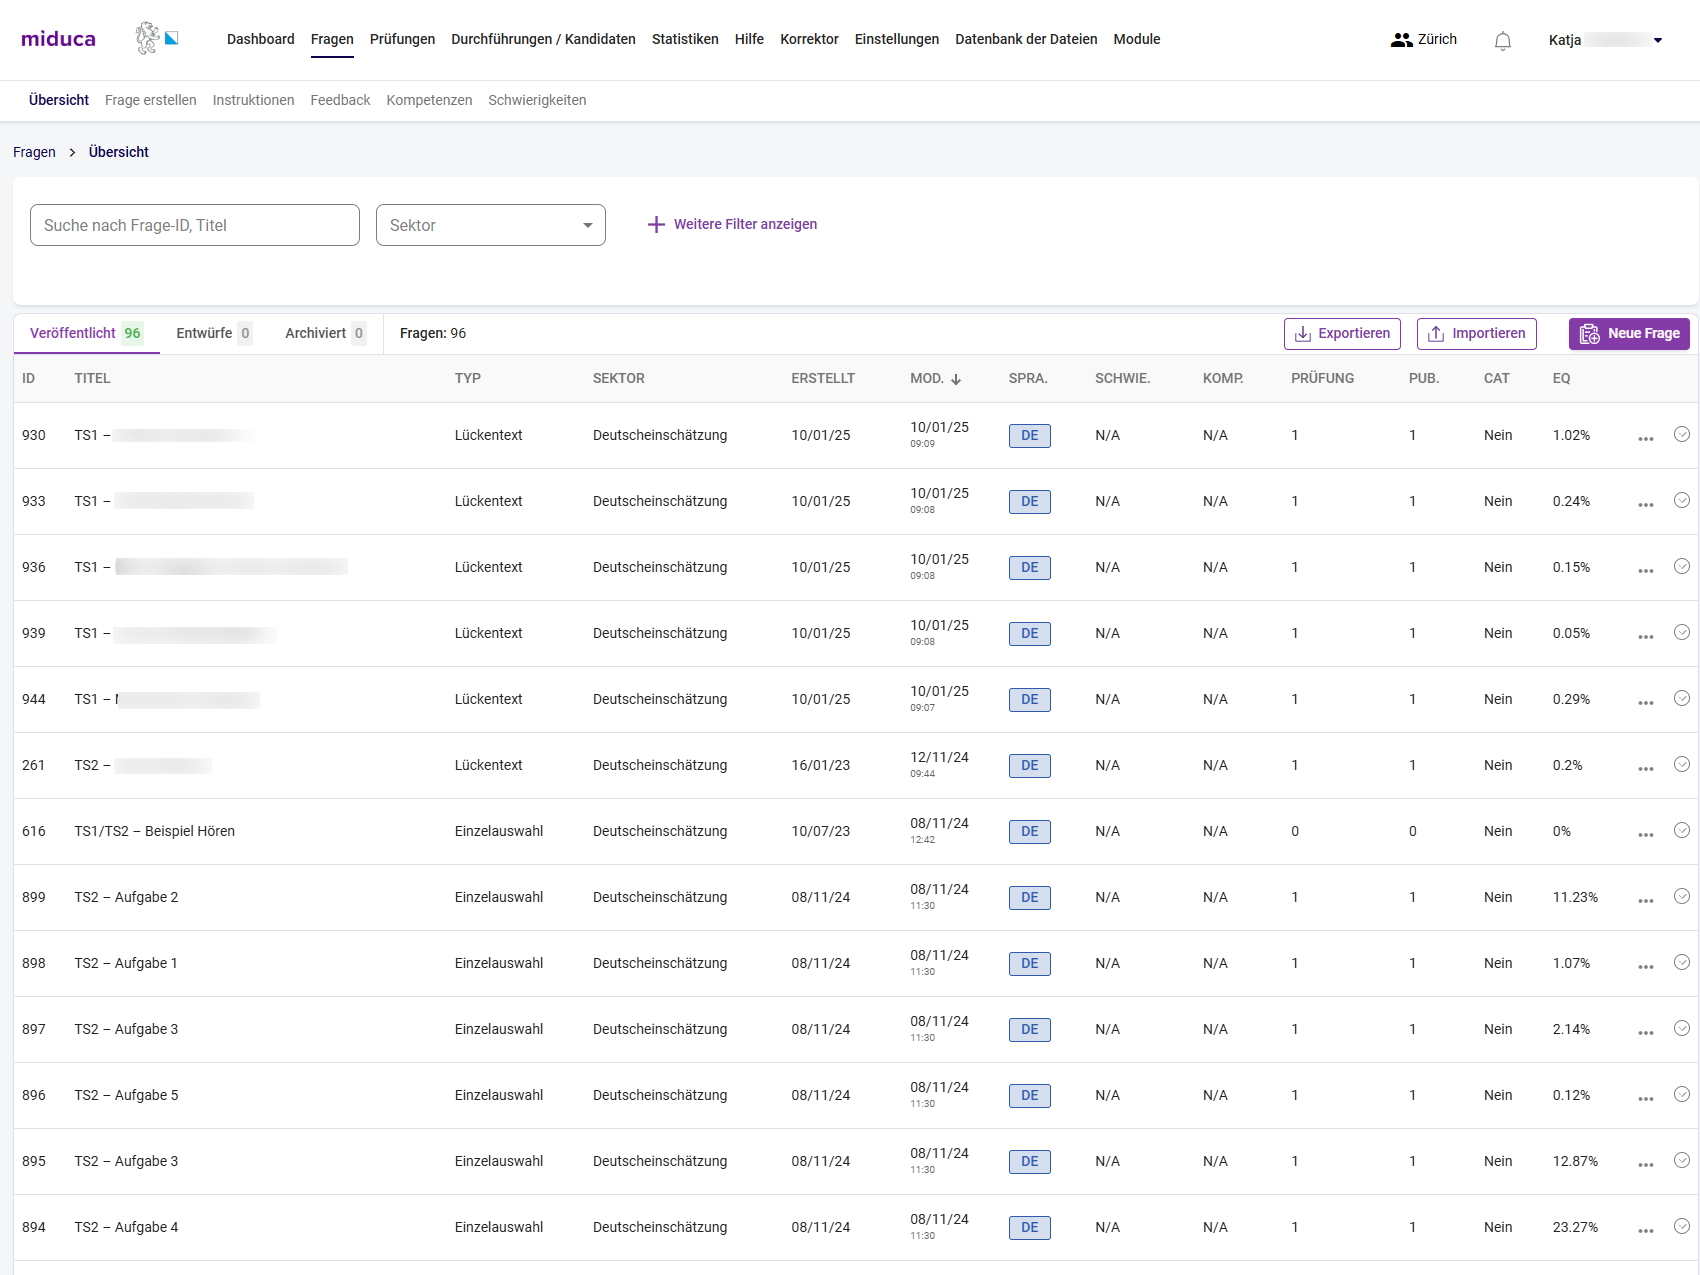This screenshot has width=1700, height=1275.
Task: Toggle the status check circle for question 933
Action: [x=1682, y=501]
